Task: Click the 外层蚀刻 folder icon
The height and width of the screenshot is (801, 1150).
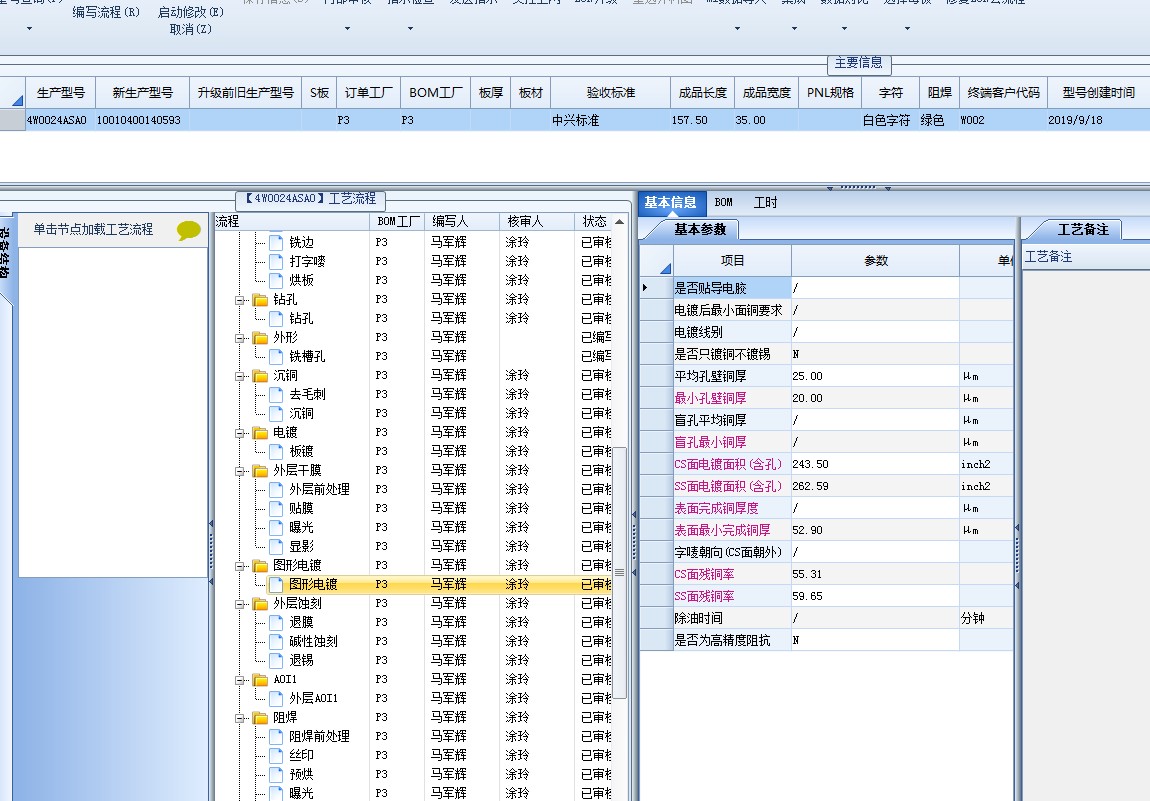Action: pos(260,604)
